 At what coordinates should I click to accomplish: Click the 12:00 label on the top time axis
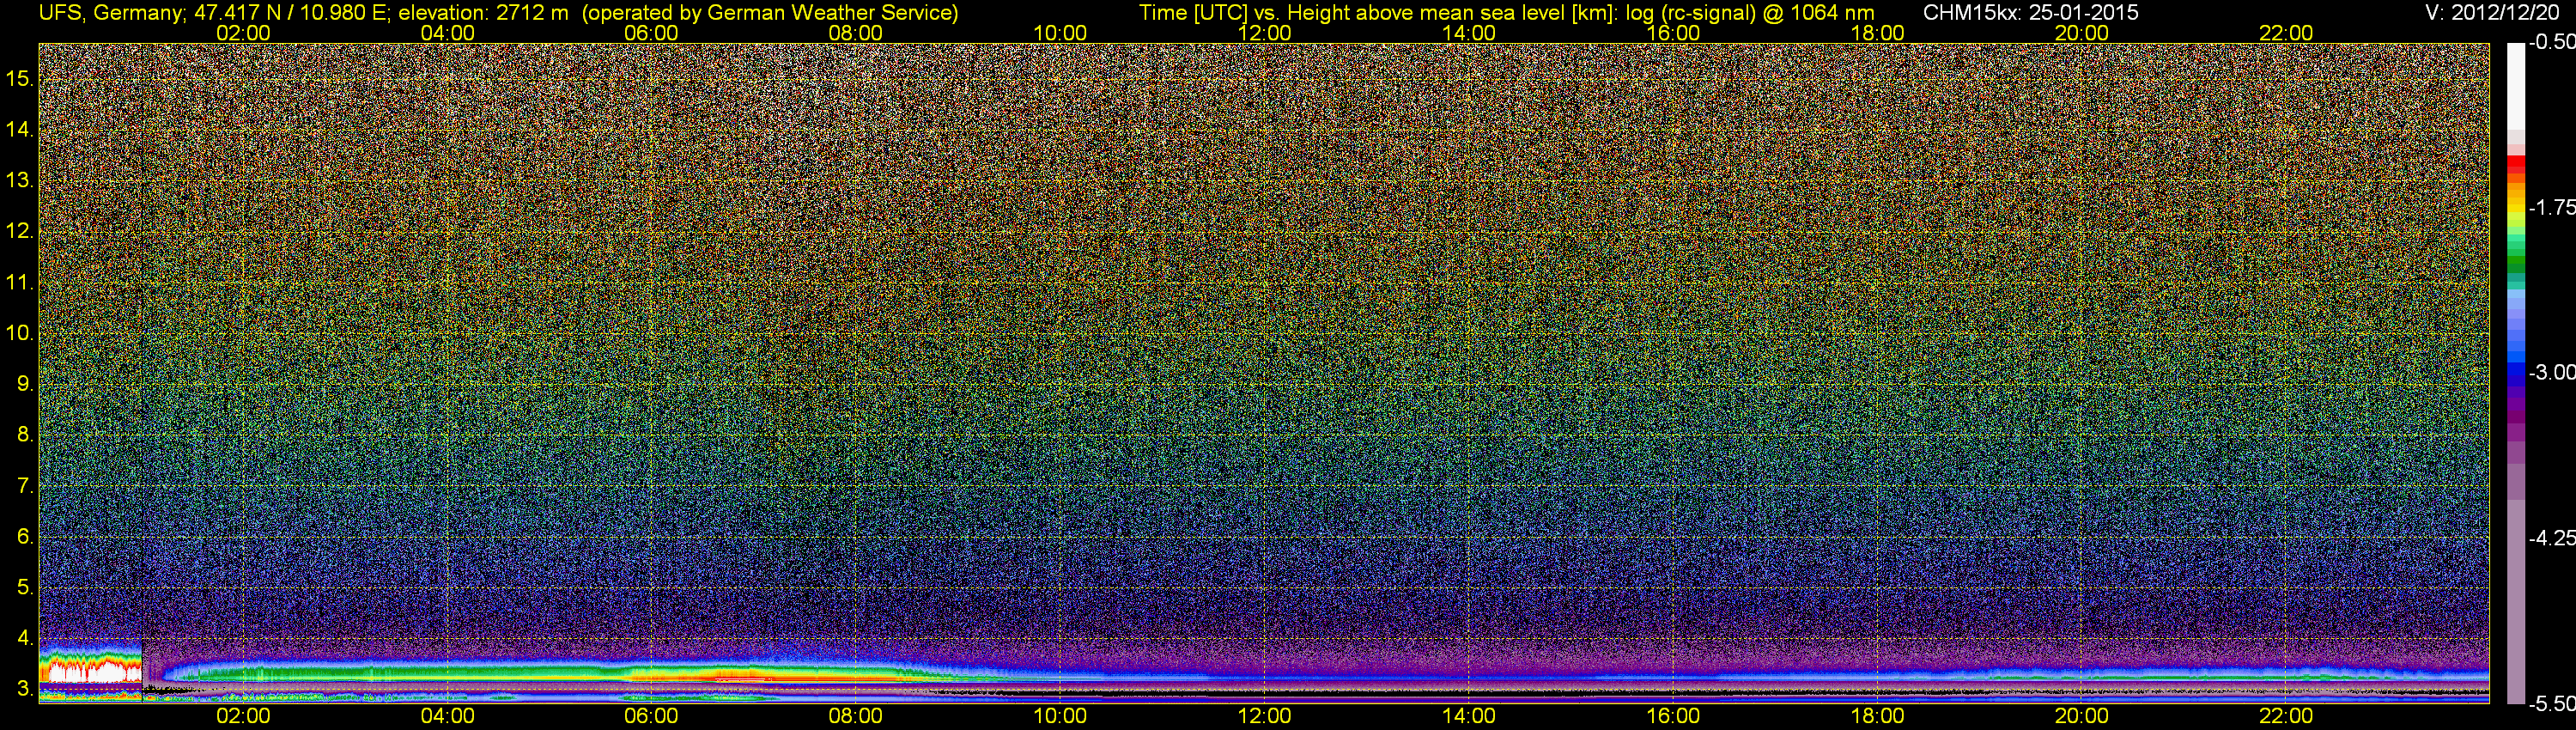click(x=1264, y=33)
